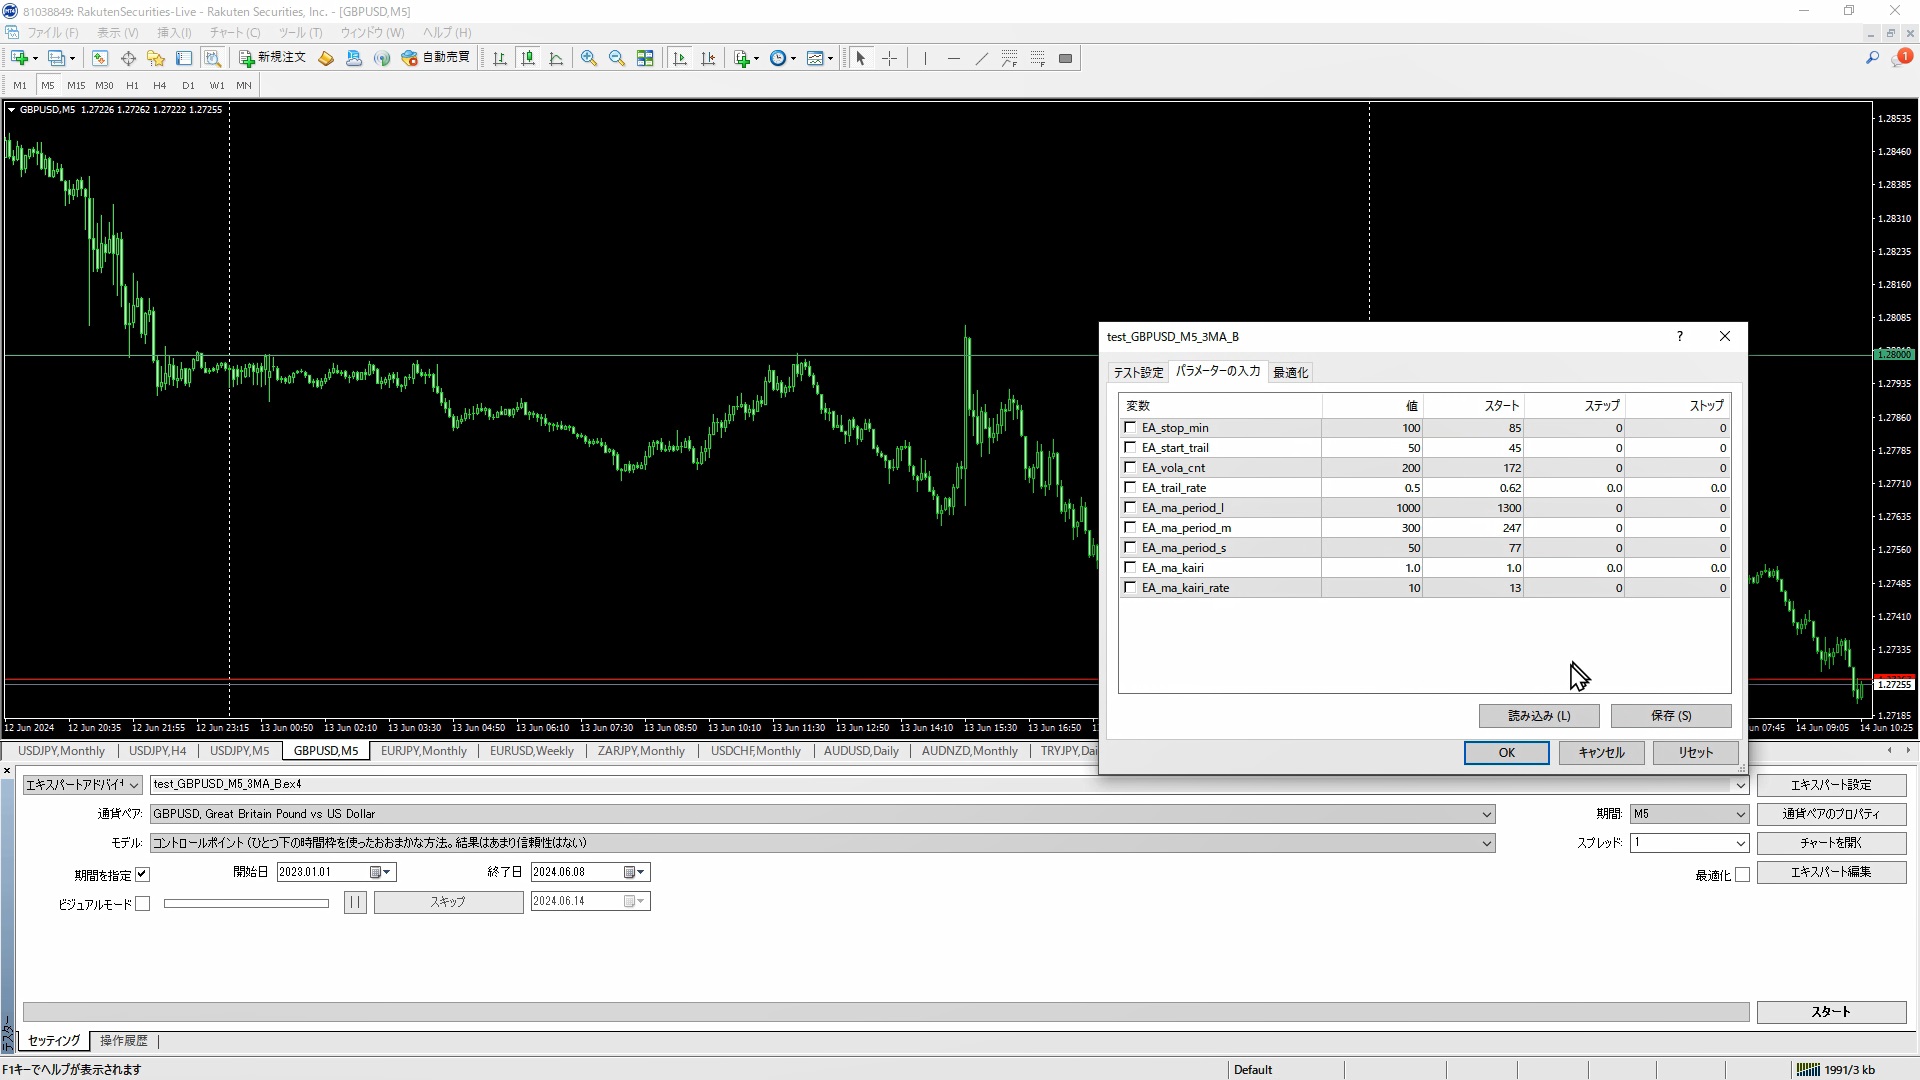Check the EA_stop_min parameter checkbox
The height and width of the screenshot is (1080, 1920).
click(1130, 427)
